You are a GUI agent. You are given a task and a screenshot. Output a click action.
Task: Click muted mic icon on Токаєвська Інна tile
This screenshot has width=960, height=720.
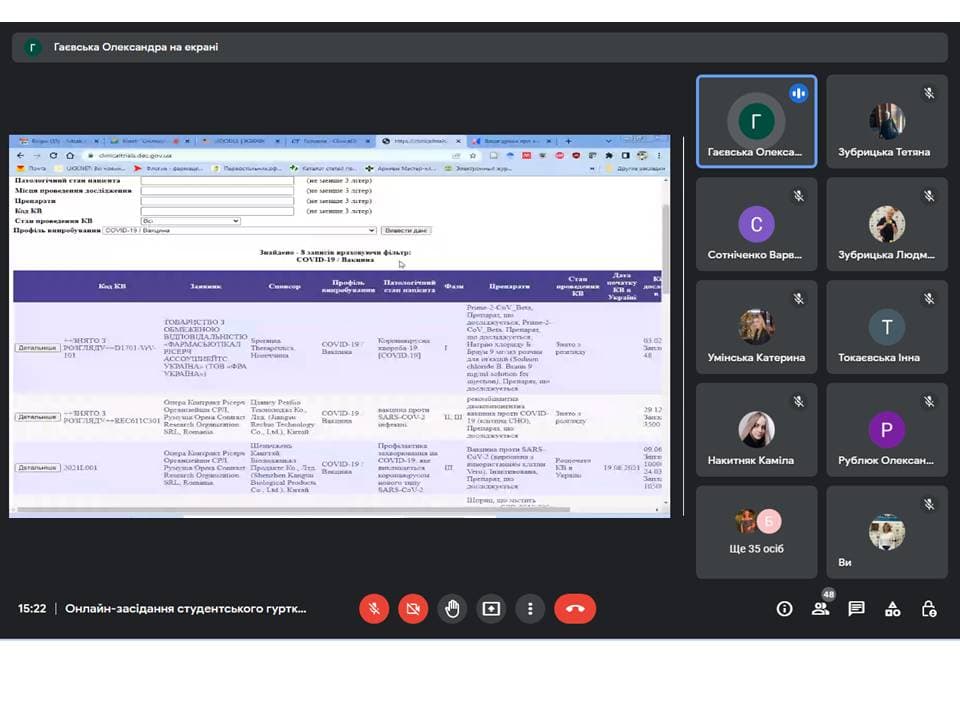pyautogui.click(x=929, y=299)
